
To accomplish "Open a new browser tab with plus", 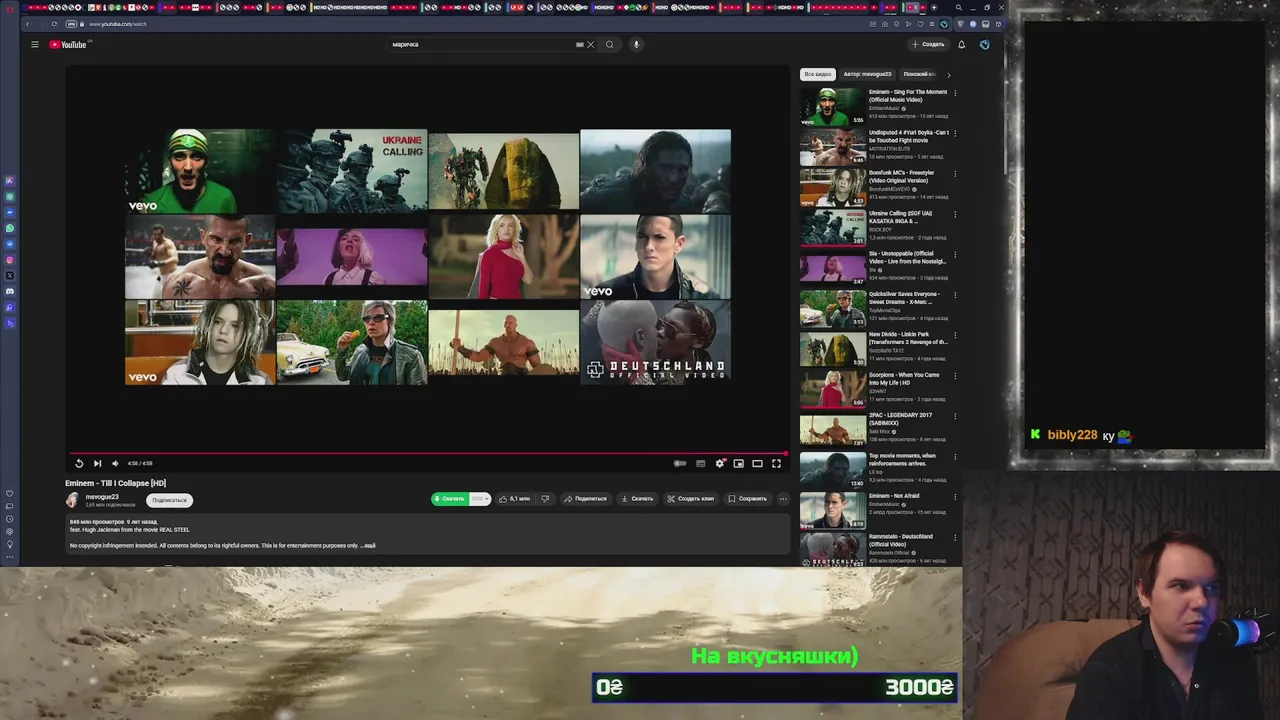I will coord(934,7).
